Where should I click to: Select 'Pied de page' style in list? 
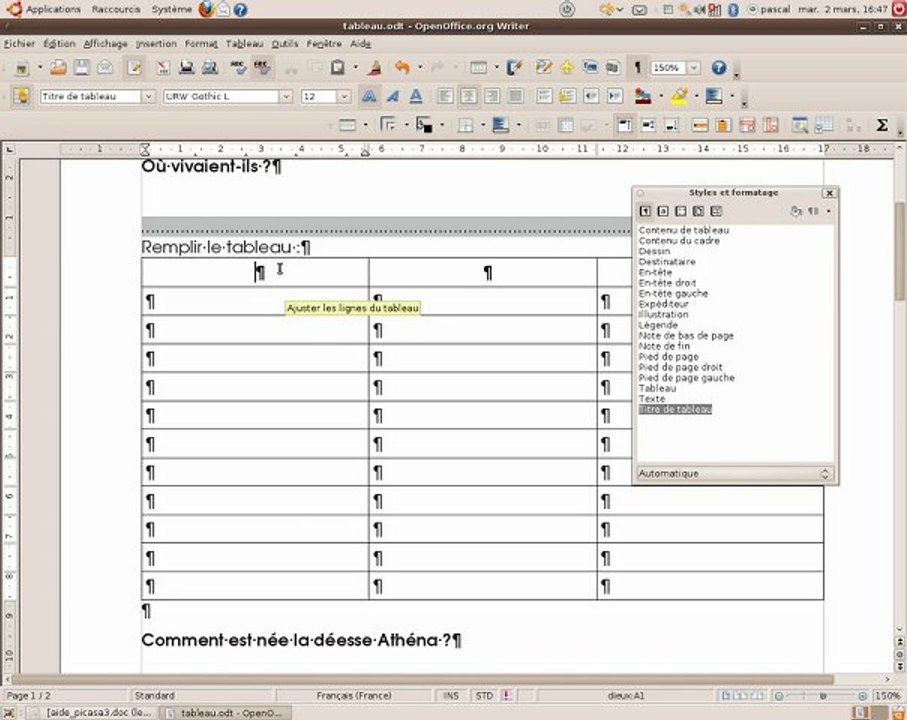[x=669, y=357]
